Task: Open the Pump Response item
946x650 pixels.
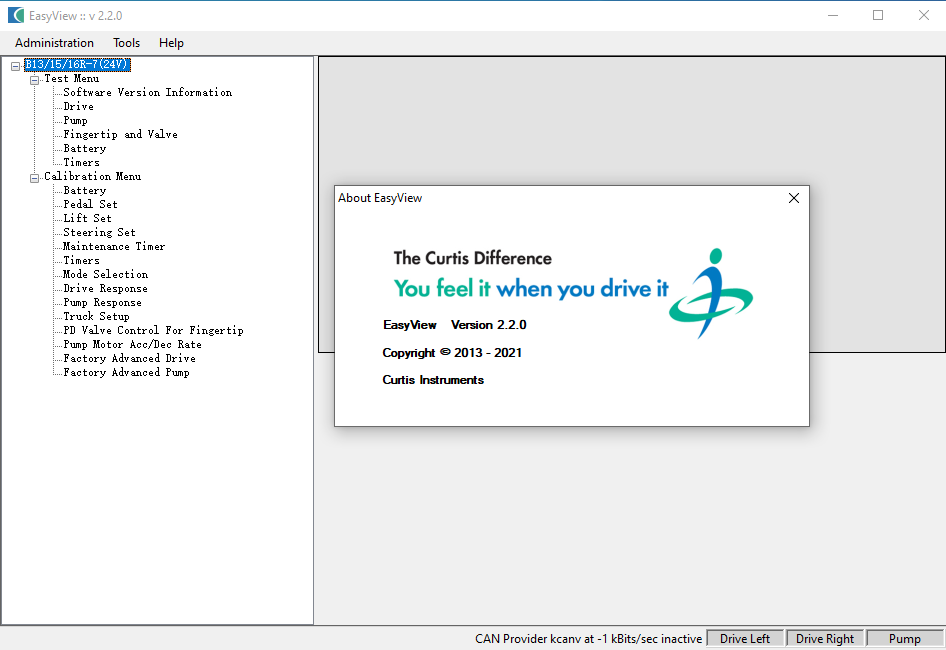Action: (102, 302)
